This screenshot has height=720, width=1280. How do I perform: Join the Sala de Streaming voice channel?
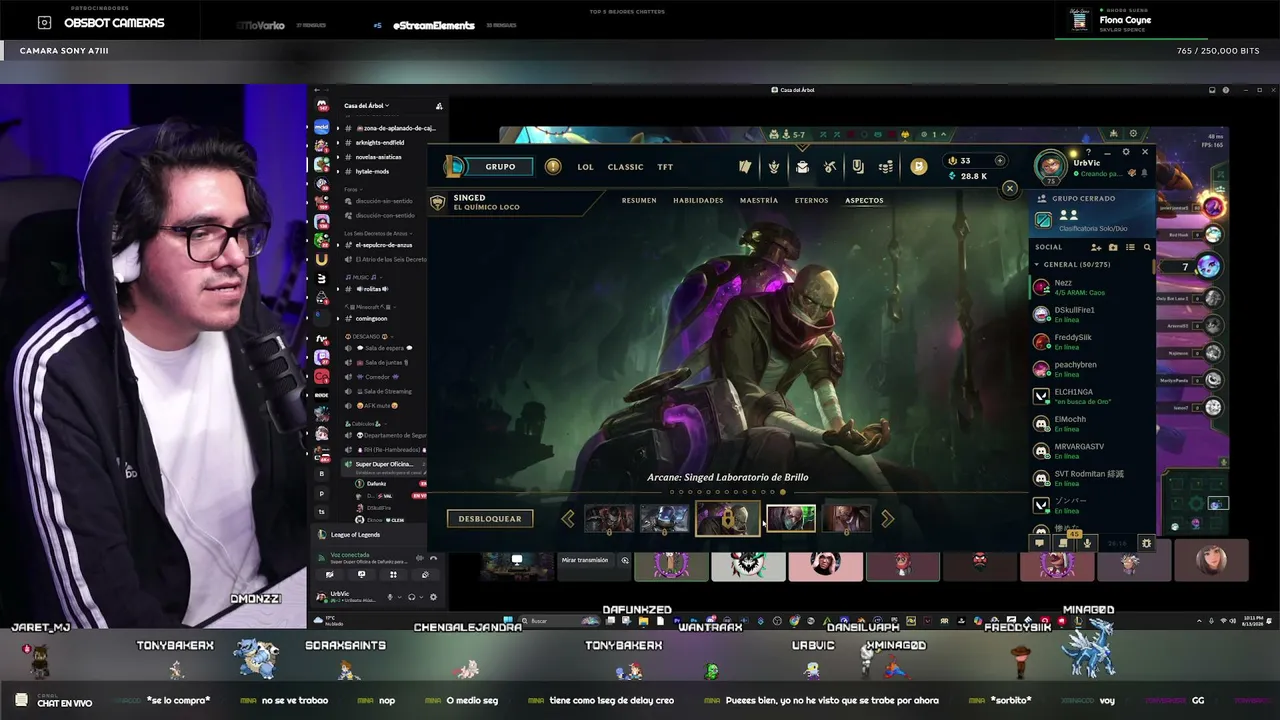click(384, 391)
